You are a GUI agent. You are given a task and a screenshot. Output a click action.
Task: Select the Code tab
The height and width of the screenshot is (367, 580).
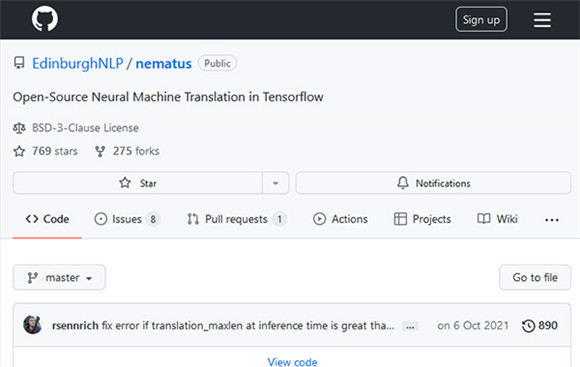(47, 219)
